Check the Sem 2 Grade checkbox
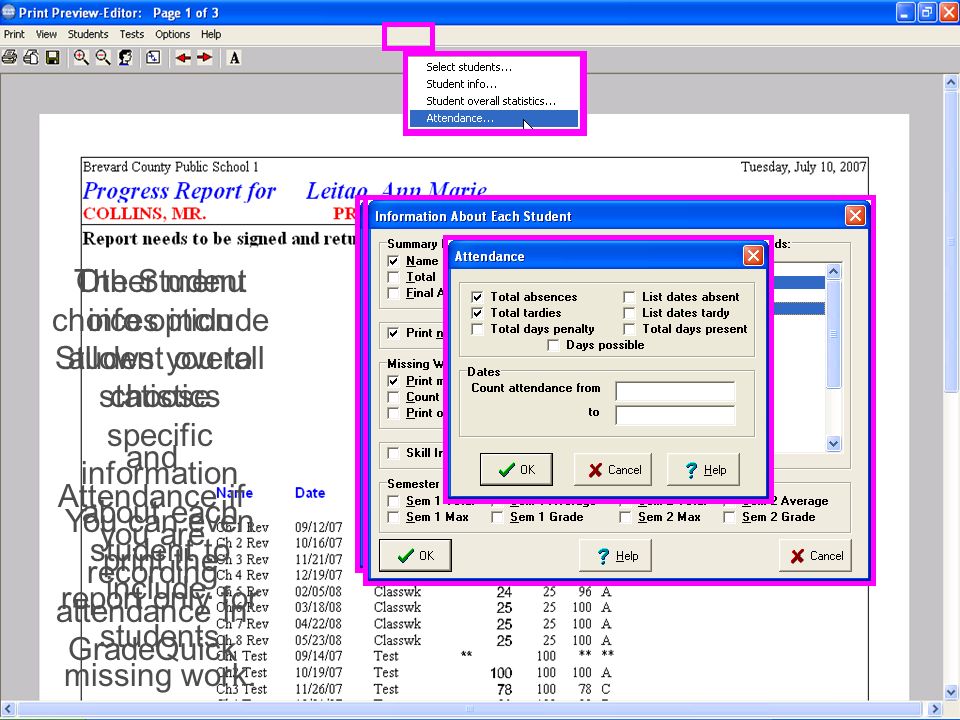The image size is (960, 720). [x=729, y=517]
